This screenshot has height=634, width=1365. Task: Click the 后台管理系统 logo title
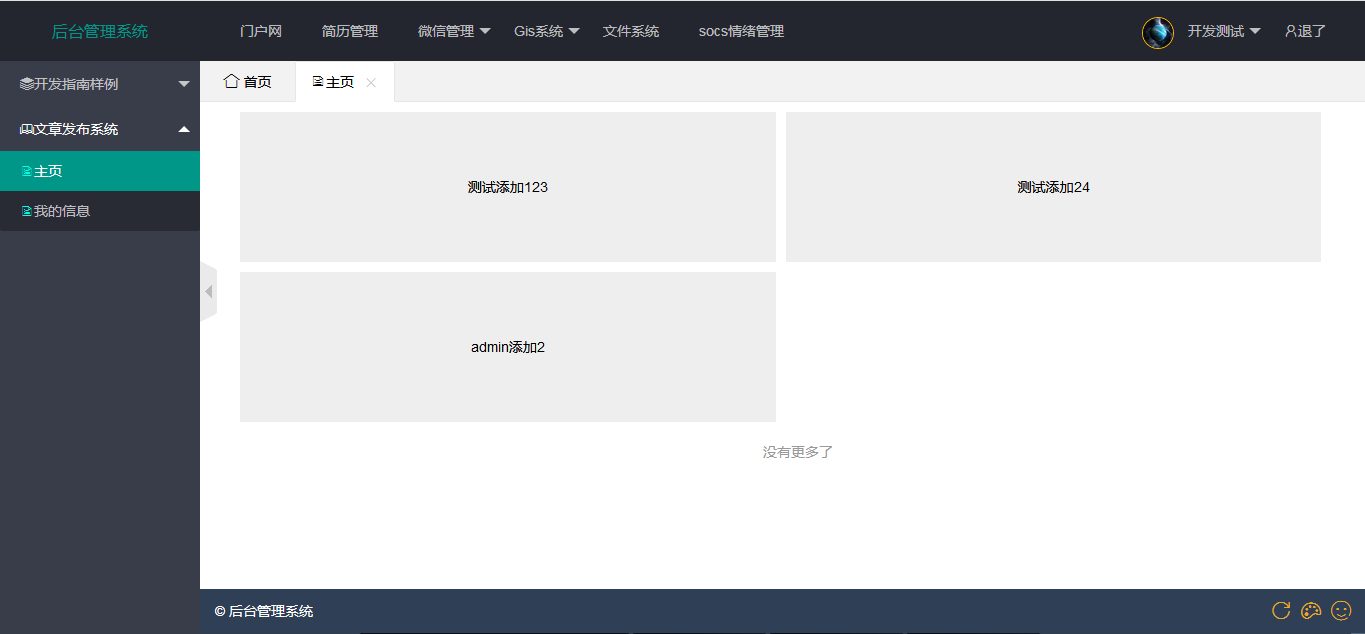coord(100,31)
